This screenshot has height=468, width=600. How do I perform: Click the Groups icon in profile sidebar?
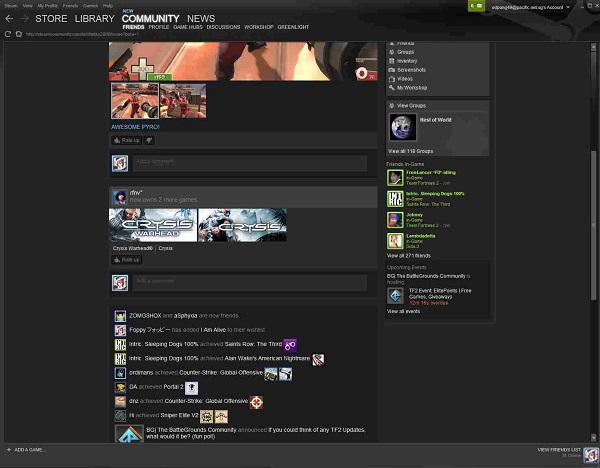392,52
